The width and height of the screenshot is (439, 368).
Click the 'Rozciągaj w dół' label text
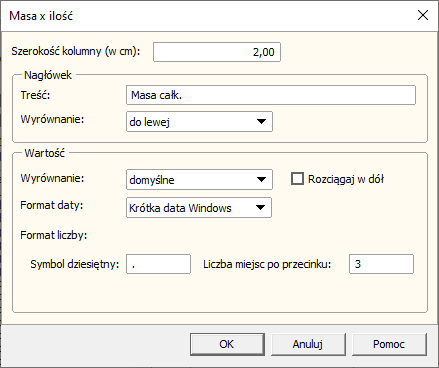pyautogui.click(x=346, y=179)
